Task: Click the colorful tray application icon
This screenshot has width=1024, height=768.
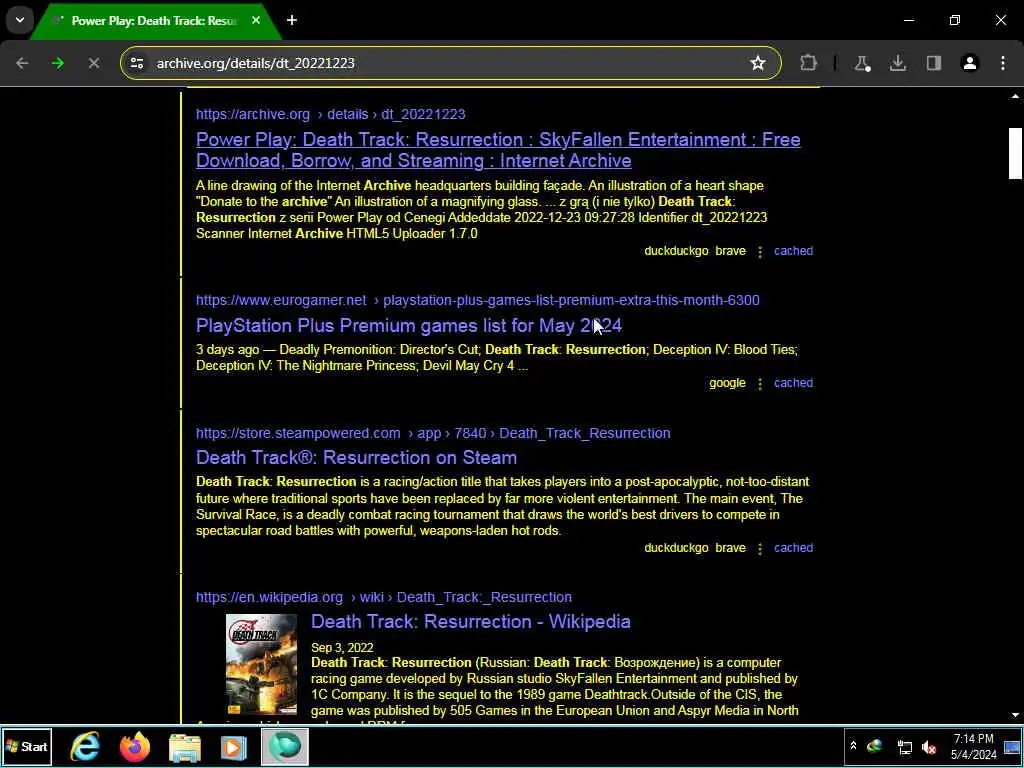Action: (x=874, y=746)
